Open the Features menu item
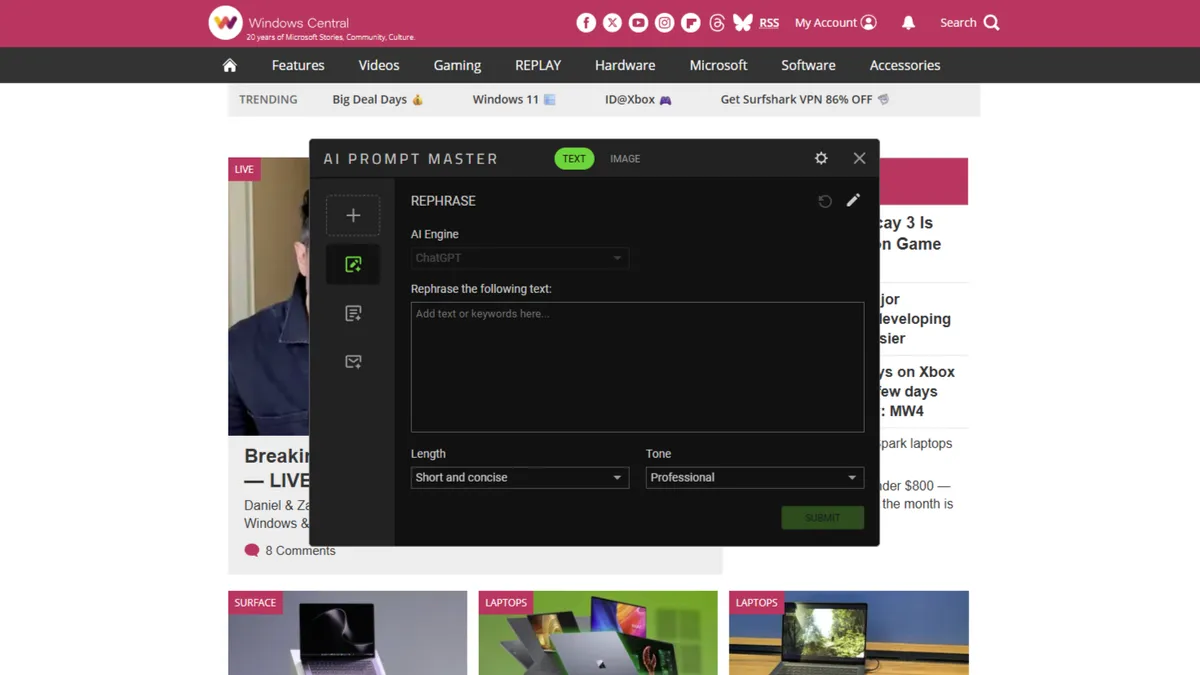Viewport: 1200px width, 675px height. point(298,65)
